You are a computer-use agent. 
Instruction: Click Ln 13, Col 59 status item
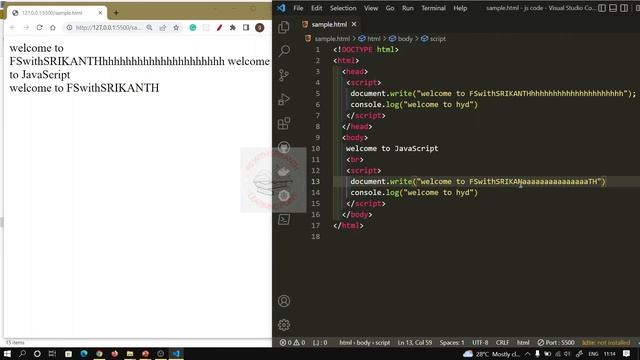click(415, 342)
